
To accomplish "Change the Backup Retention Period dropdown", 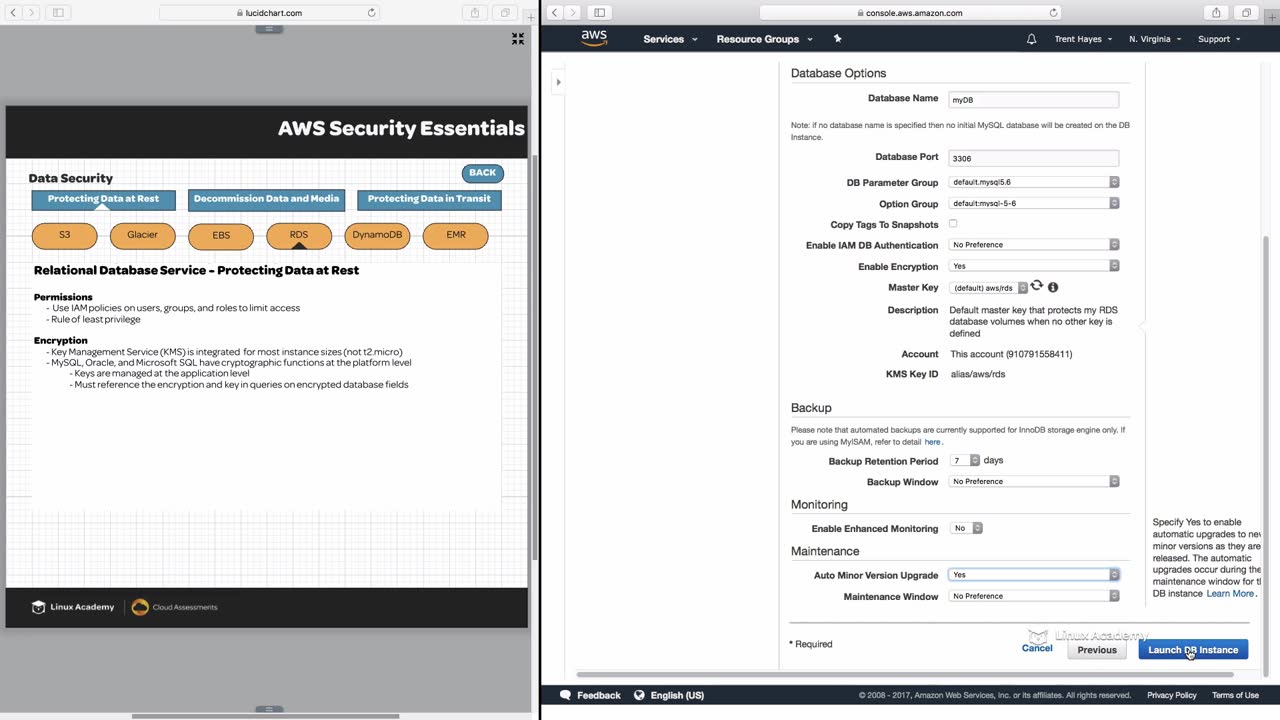I will [964, 461].
